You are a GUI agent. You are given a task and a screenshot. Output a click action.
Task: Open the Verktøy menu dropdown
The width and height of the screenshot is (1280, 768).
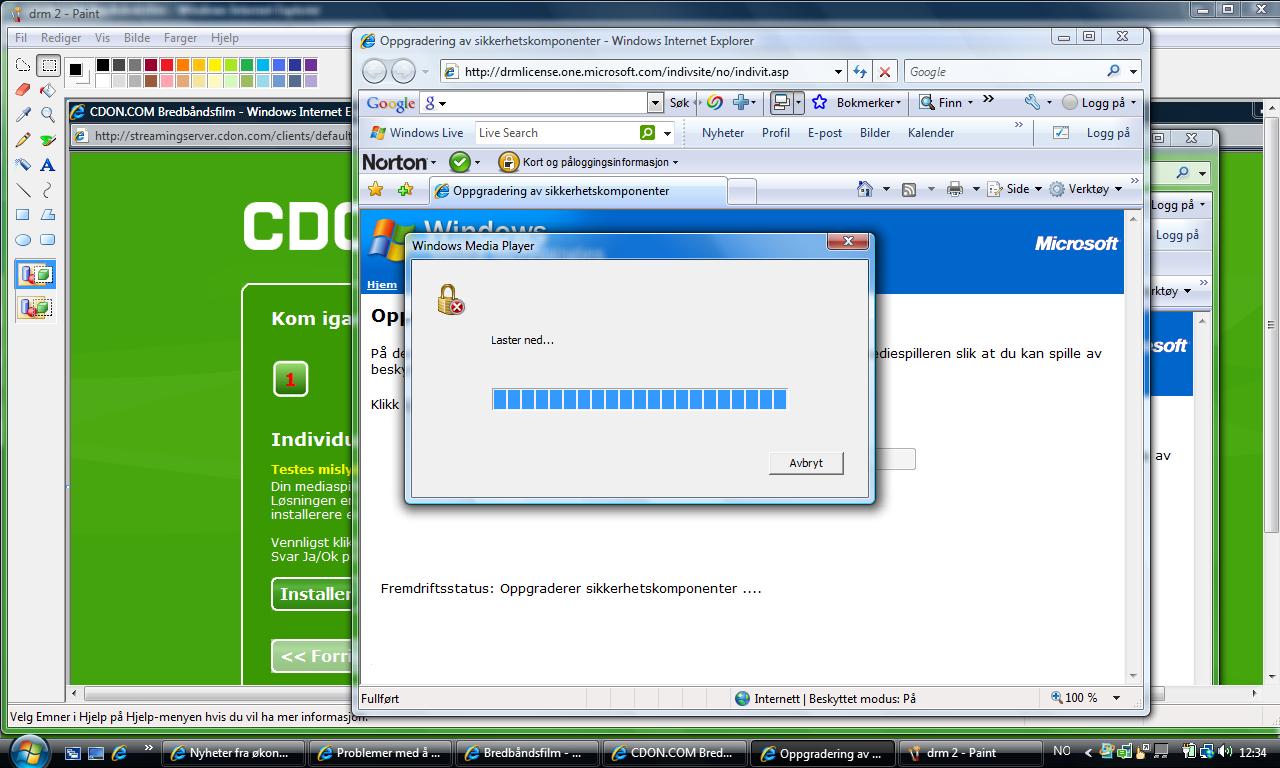(x=1118, y=189)
